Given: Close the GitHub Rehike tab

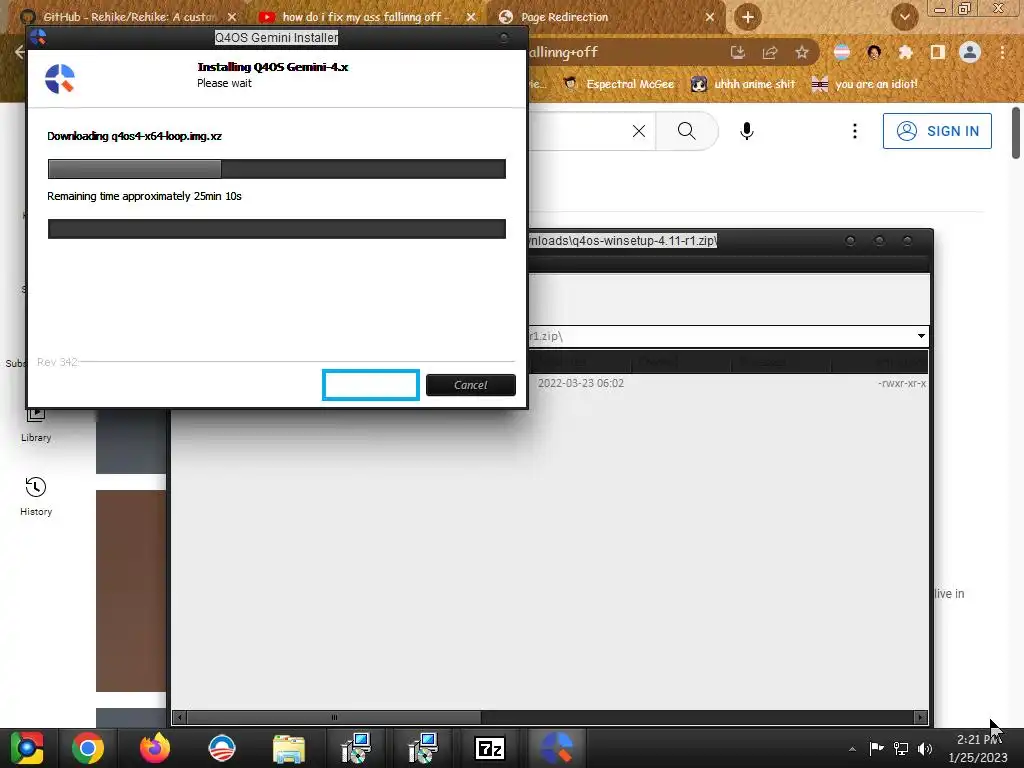Looking at the screenshot, I should (232, 17).
